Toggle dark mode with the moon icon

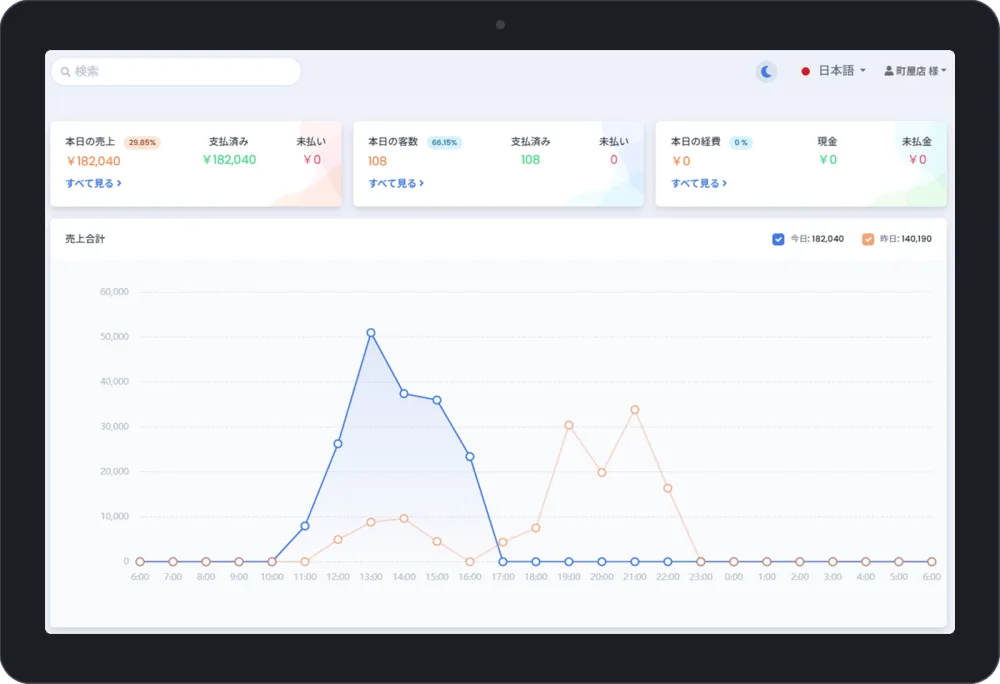pyautogui.click(x=766, y=71)
